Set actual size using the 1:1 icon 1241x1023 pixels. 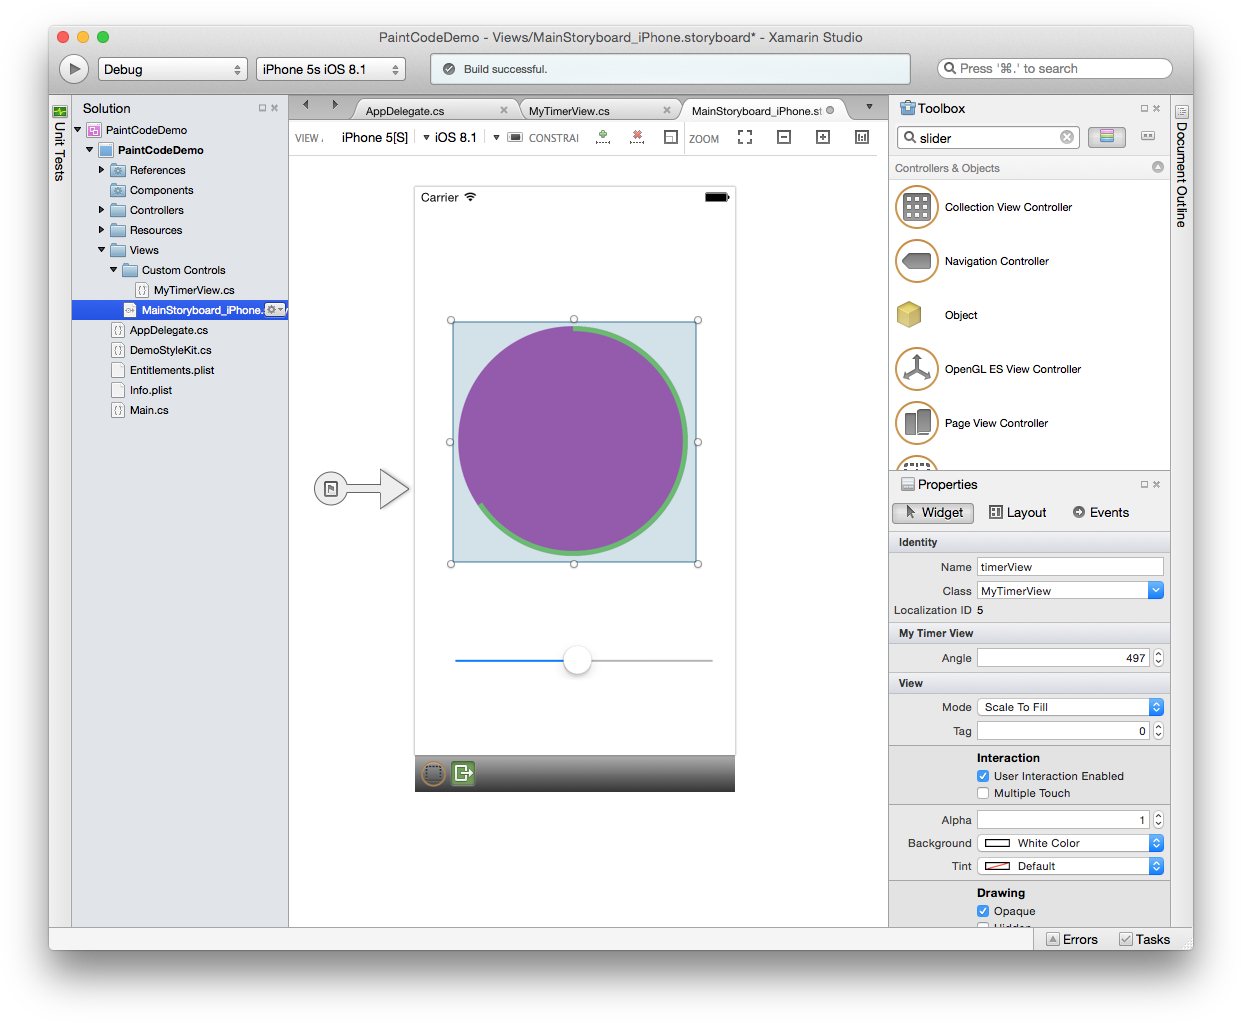862,138
